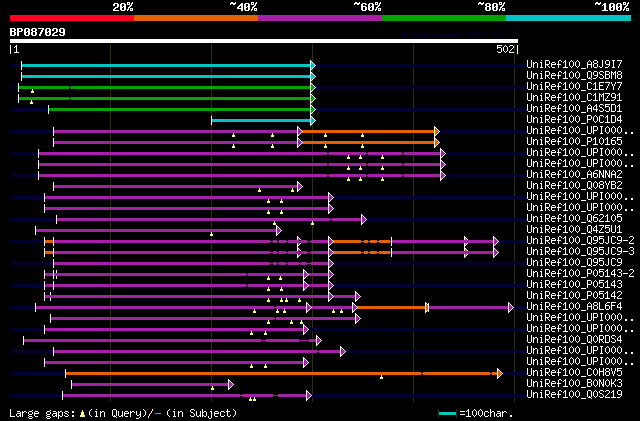Click the red 20% identity color segment
The height and width of the screenshot is (421, 640).
click(72, 18)
